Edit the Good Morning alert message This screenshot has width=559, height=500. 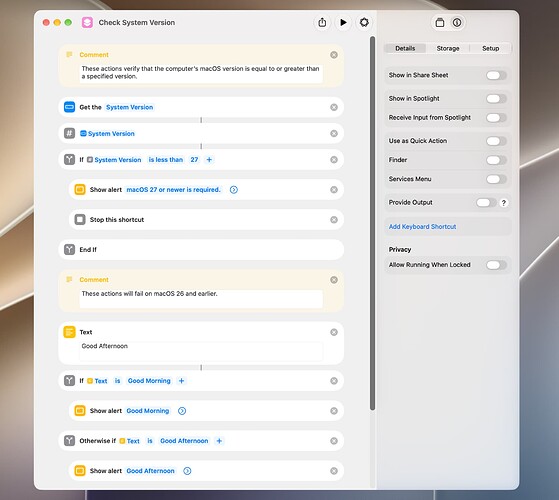pos(148,411)
